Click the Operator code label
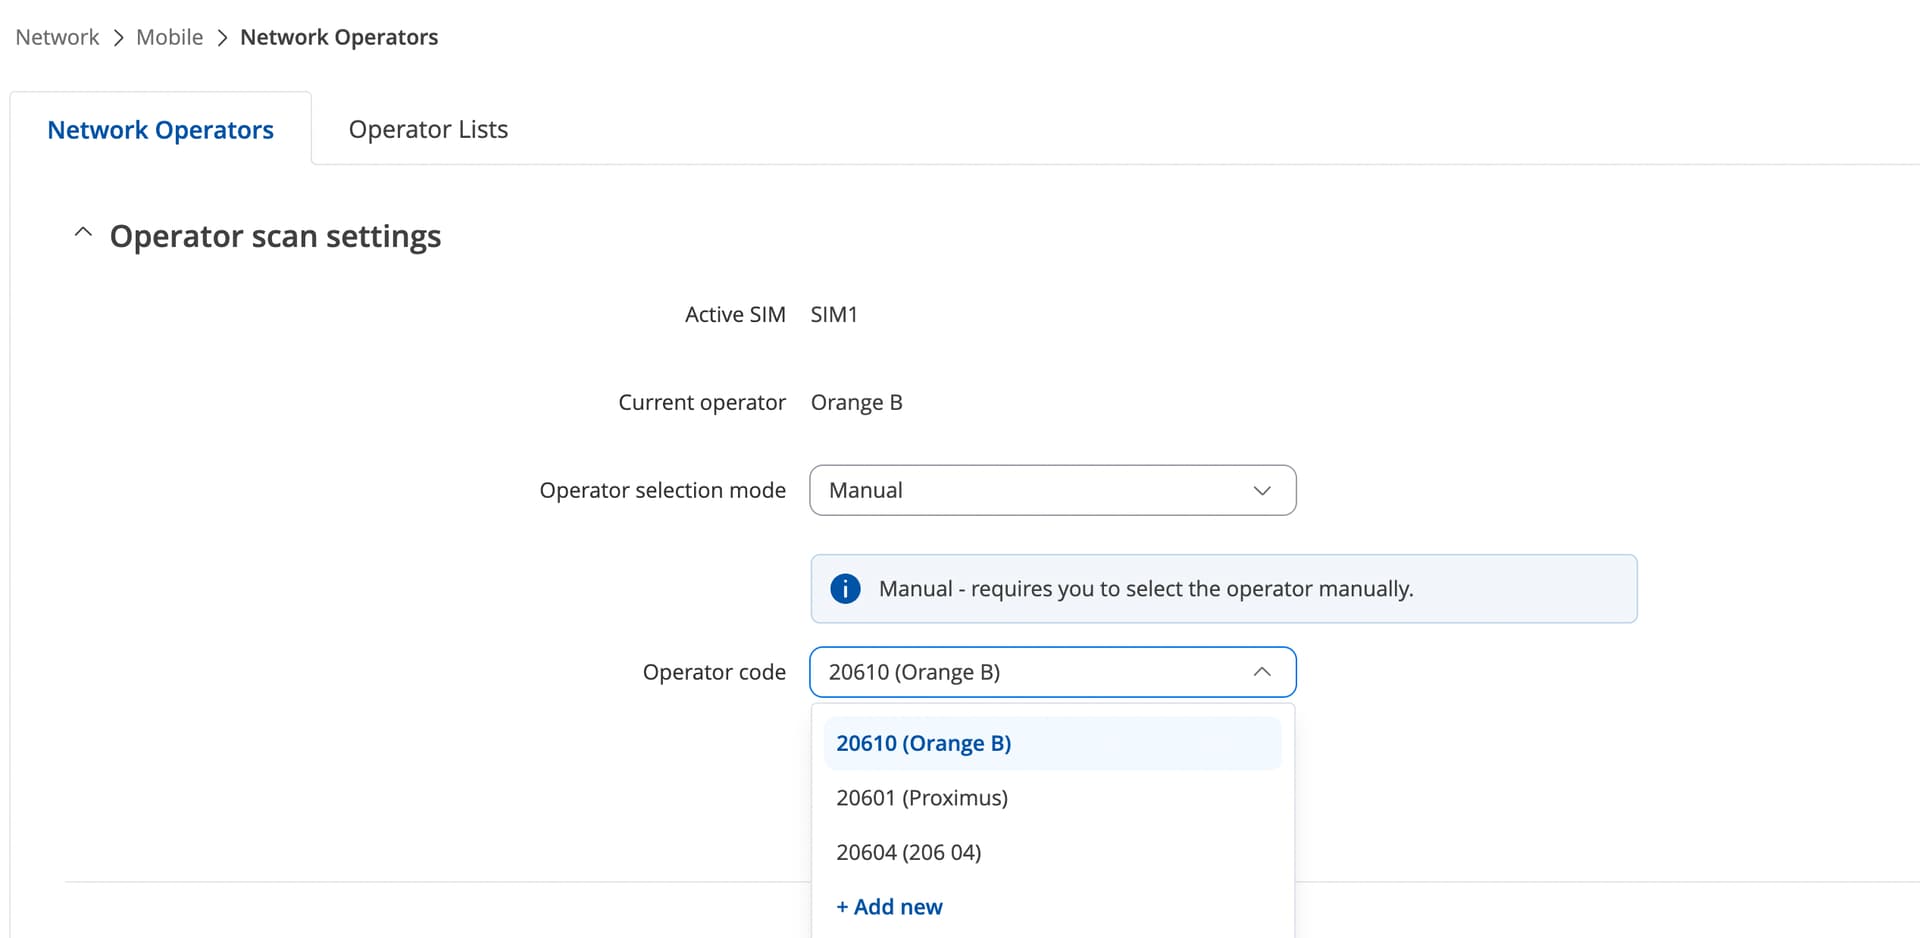This screenshot has height=938, width=1920. (714, 672)
